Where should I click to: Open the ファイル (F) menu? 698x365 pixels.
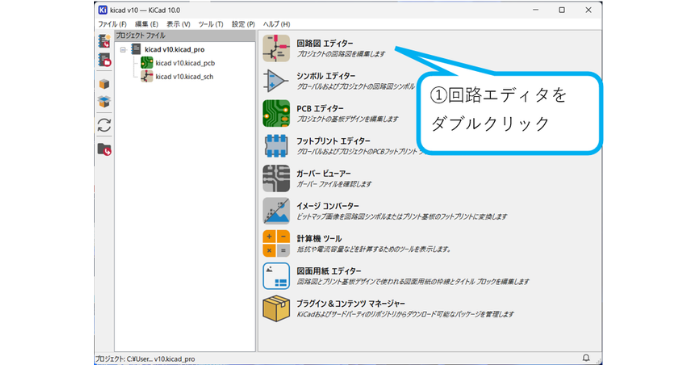click(112, 24)
